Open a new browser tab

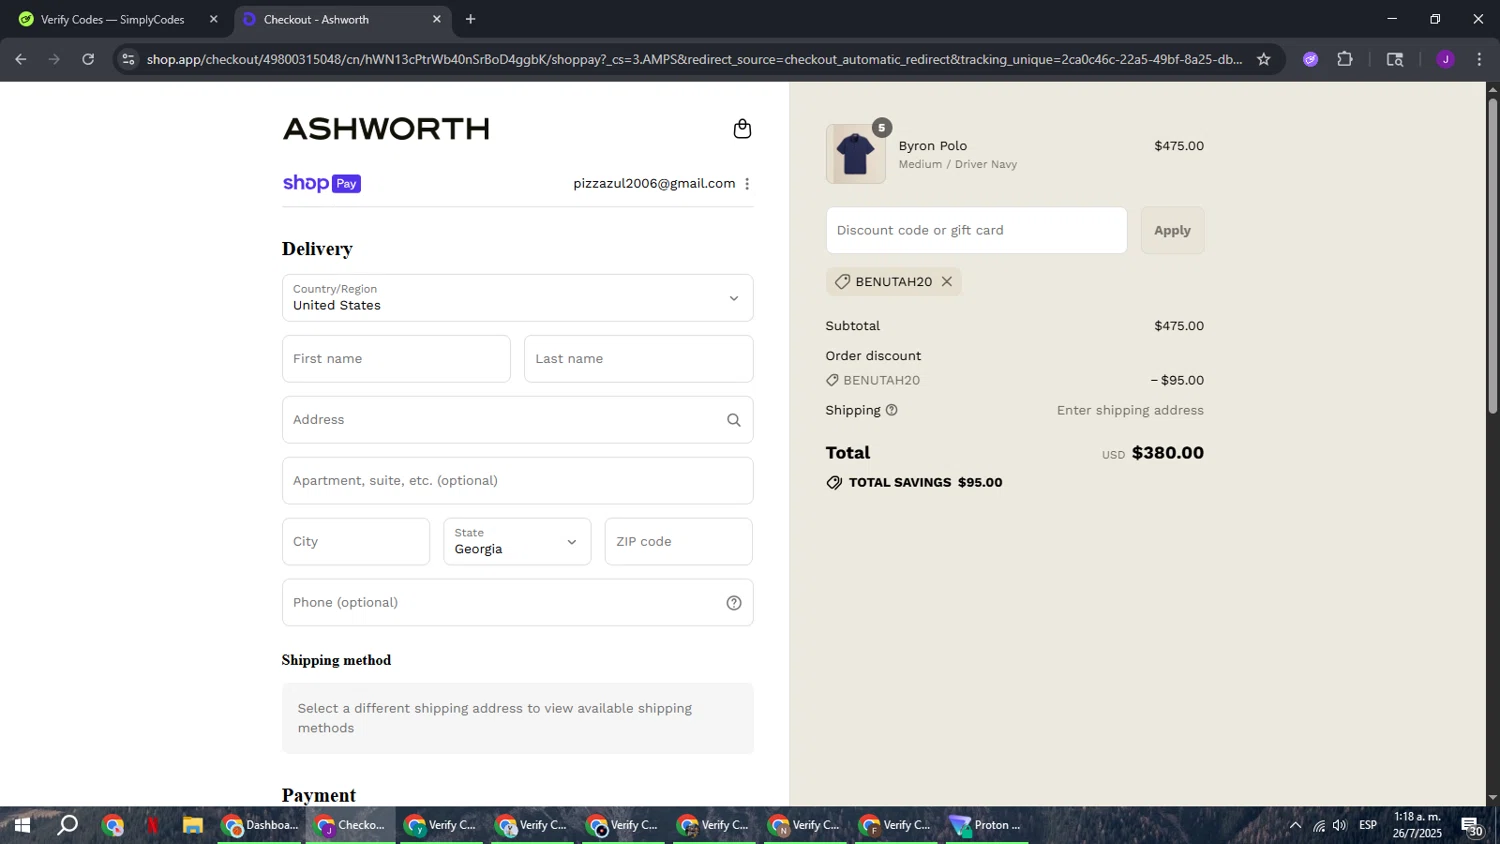470,19
